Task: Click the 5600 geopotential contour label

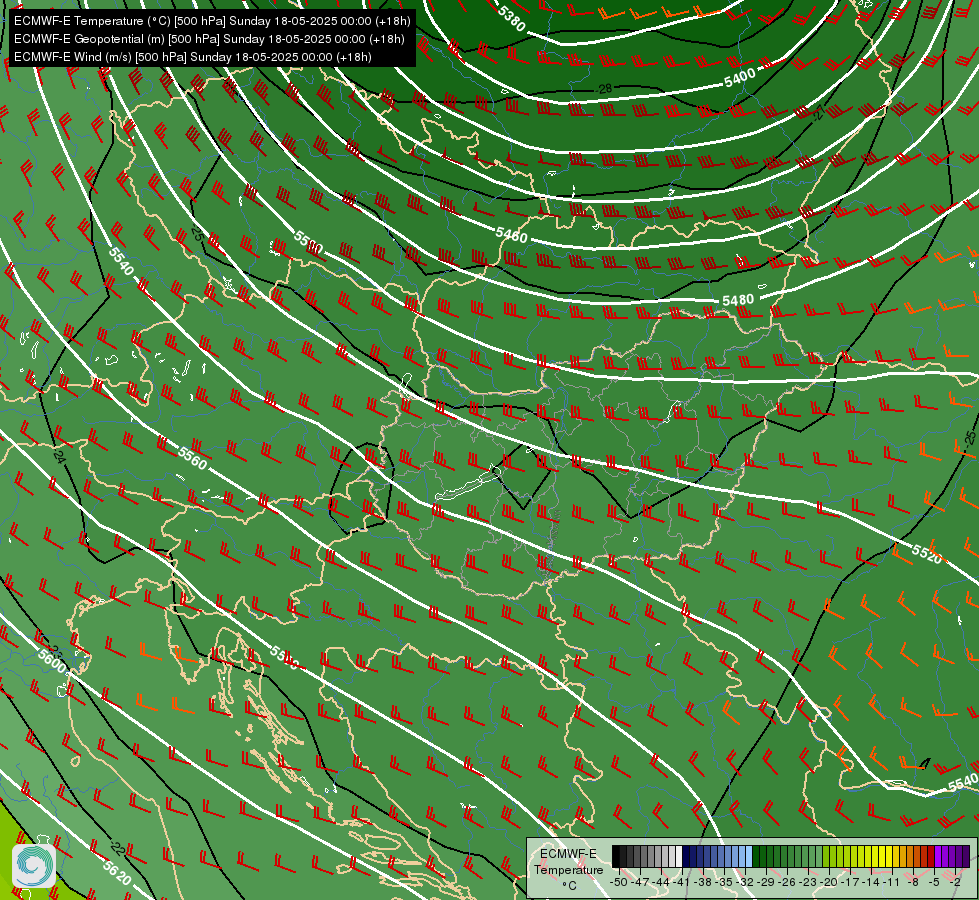Action: 52,662
